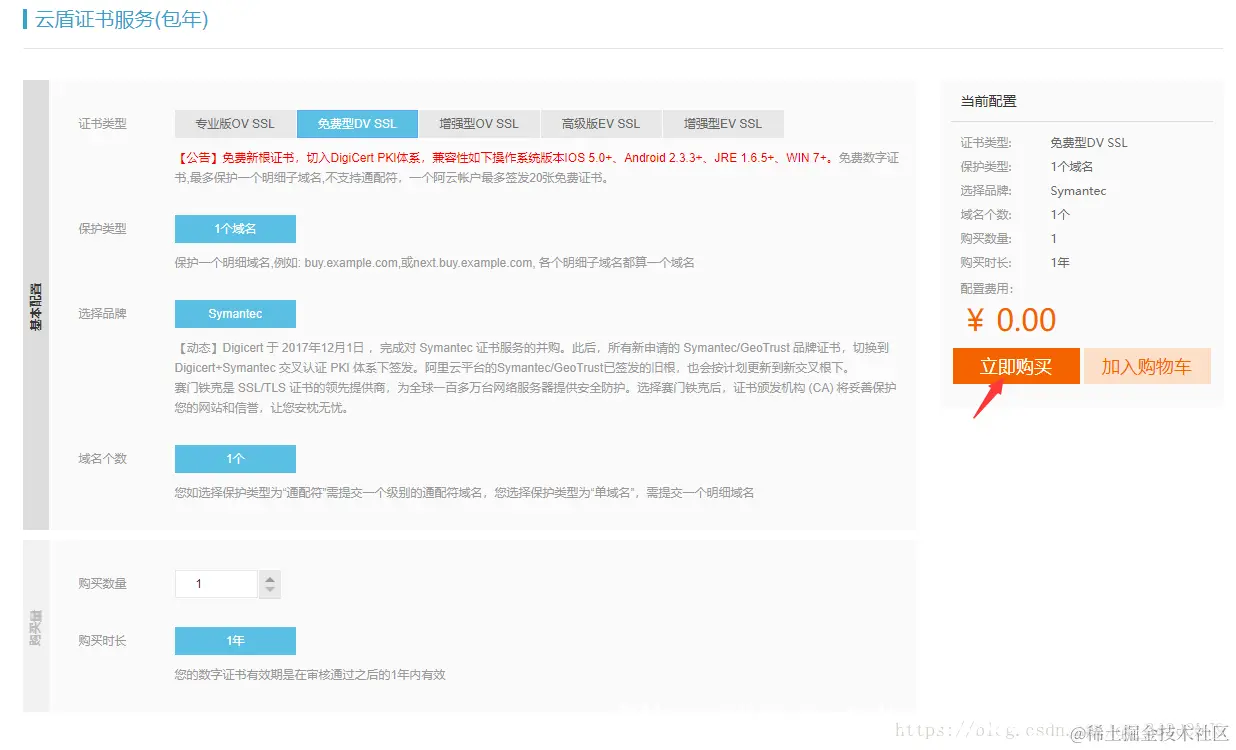Click the wildcard domain hint text under 域名个数
Viewport: 1236px width, 750px height.
(x=465, y=493)
